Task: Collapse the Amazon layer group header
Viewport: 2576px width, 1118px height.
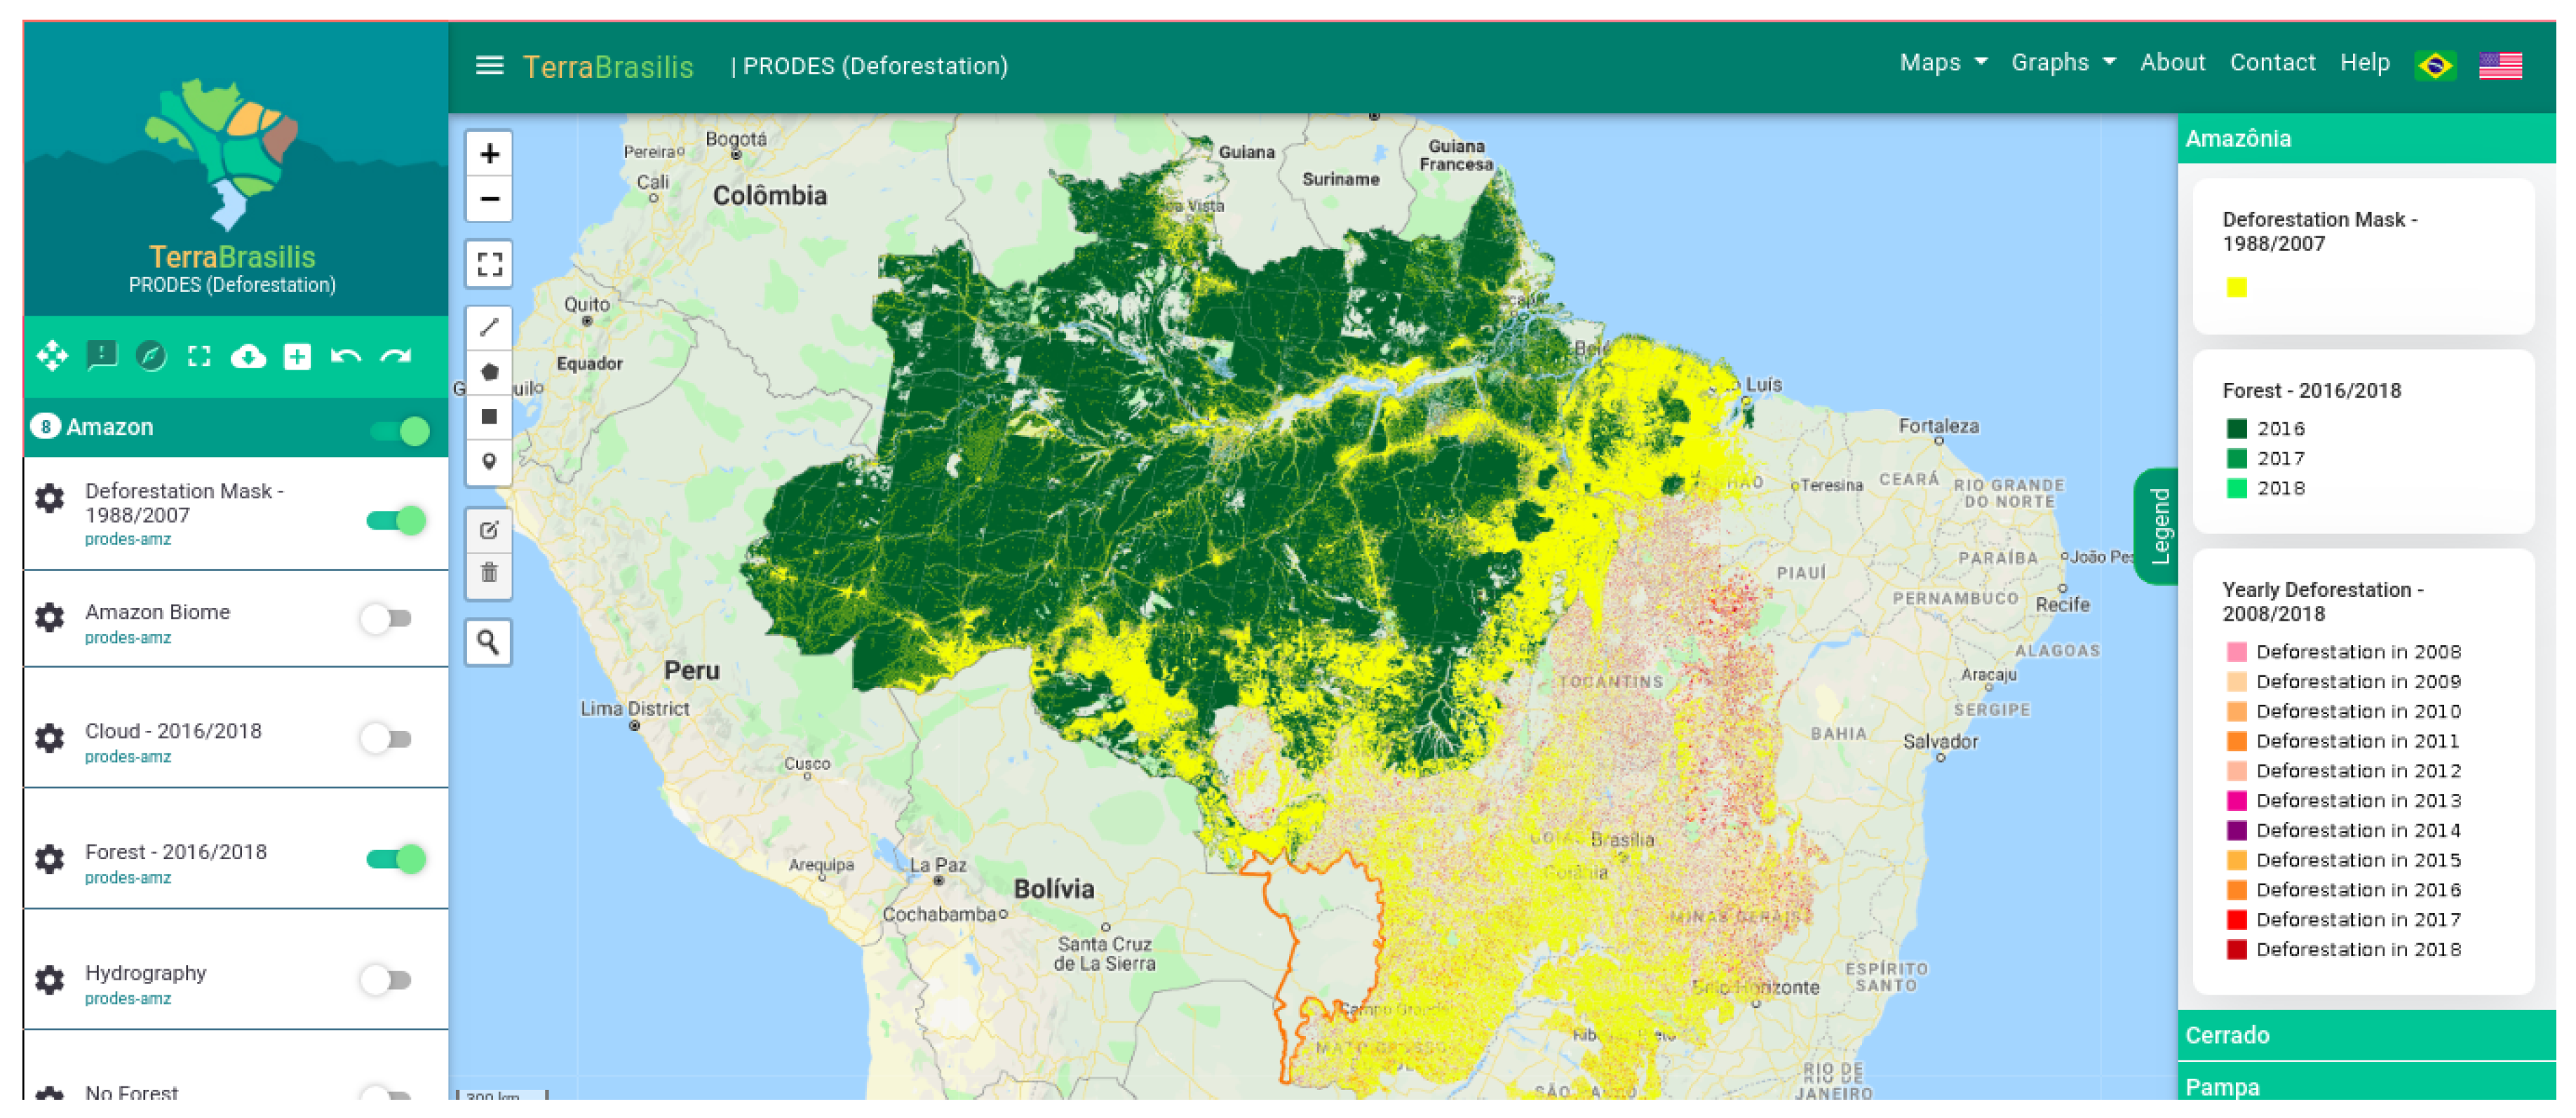Action: 236,428
